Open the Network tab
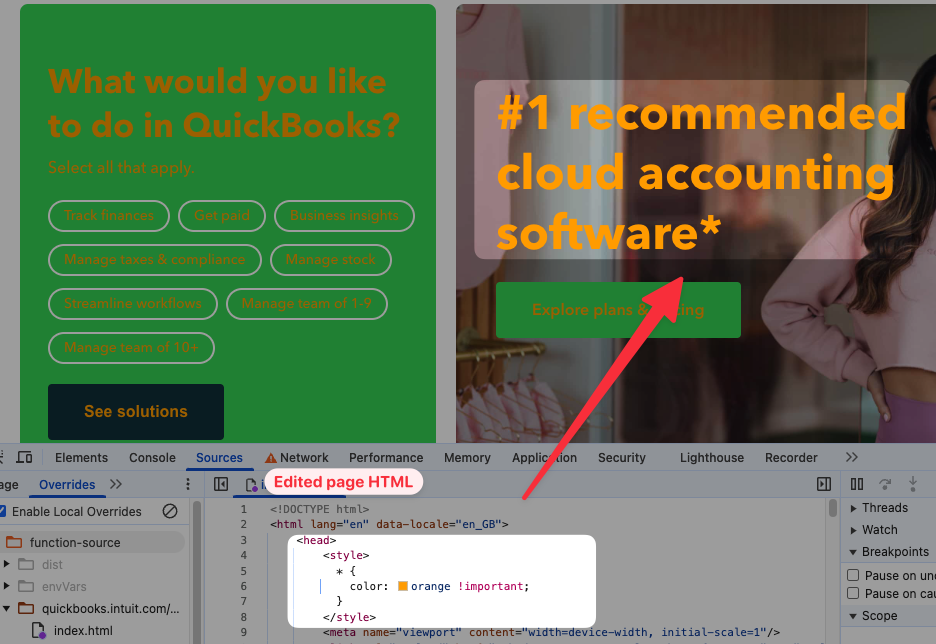Image resolution: width=936 pixels, height=644 pixels. [297, 458]
